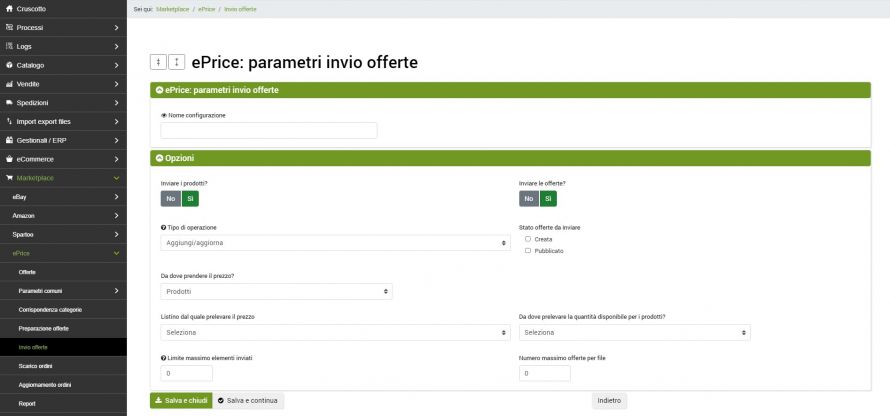Check the Pubblicato offer status checkbox
This screenshot has height=416, width=890.
tap(527, 251)
